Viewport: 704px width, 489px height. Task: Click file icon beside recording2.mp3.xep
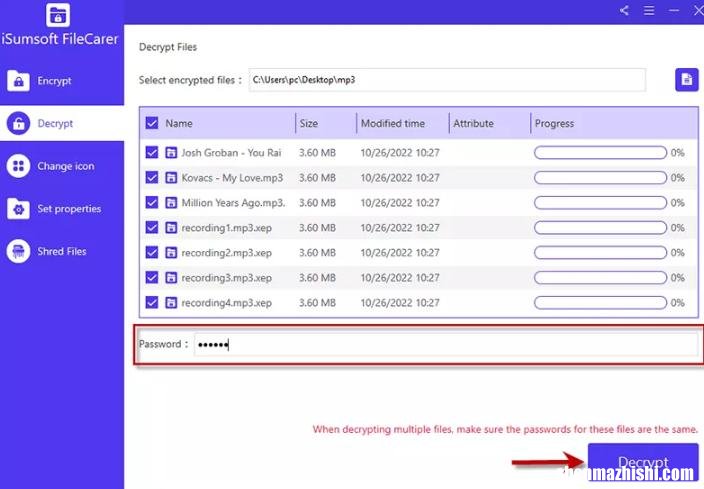(x=171, y=253)
